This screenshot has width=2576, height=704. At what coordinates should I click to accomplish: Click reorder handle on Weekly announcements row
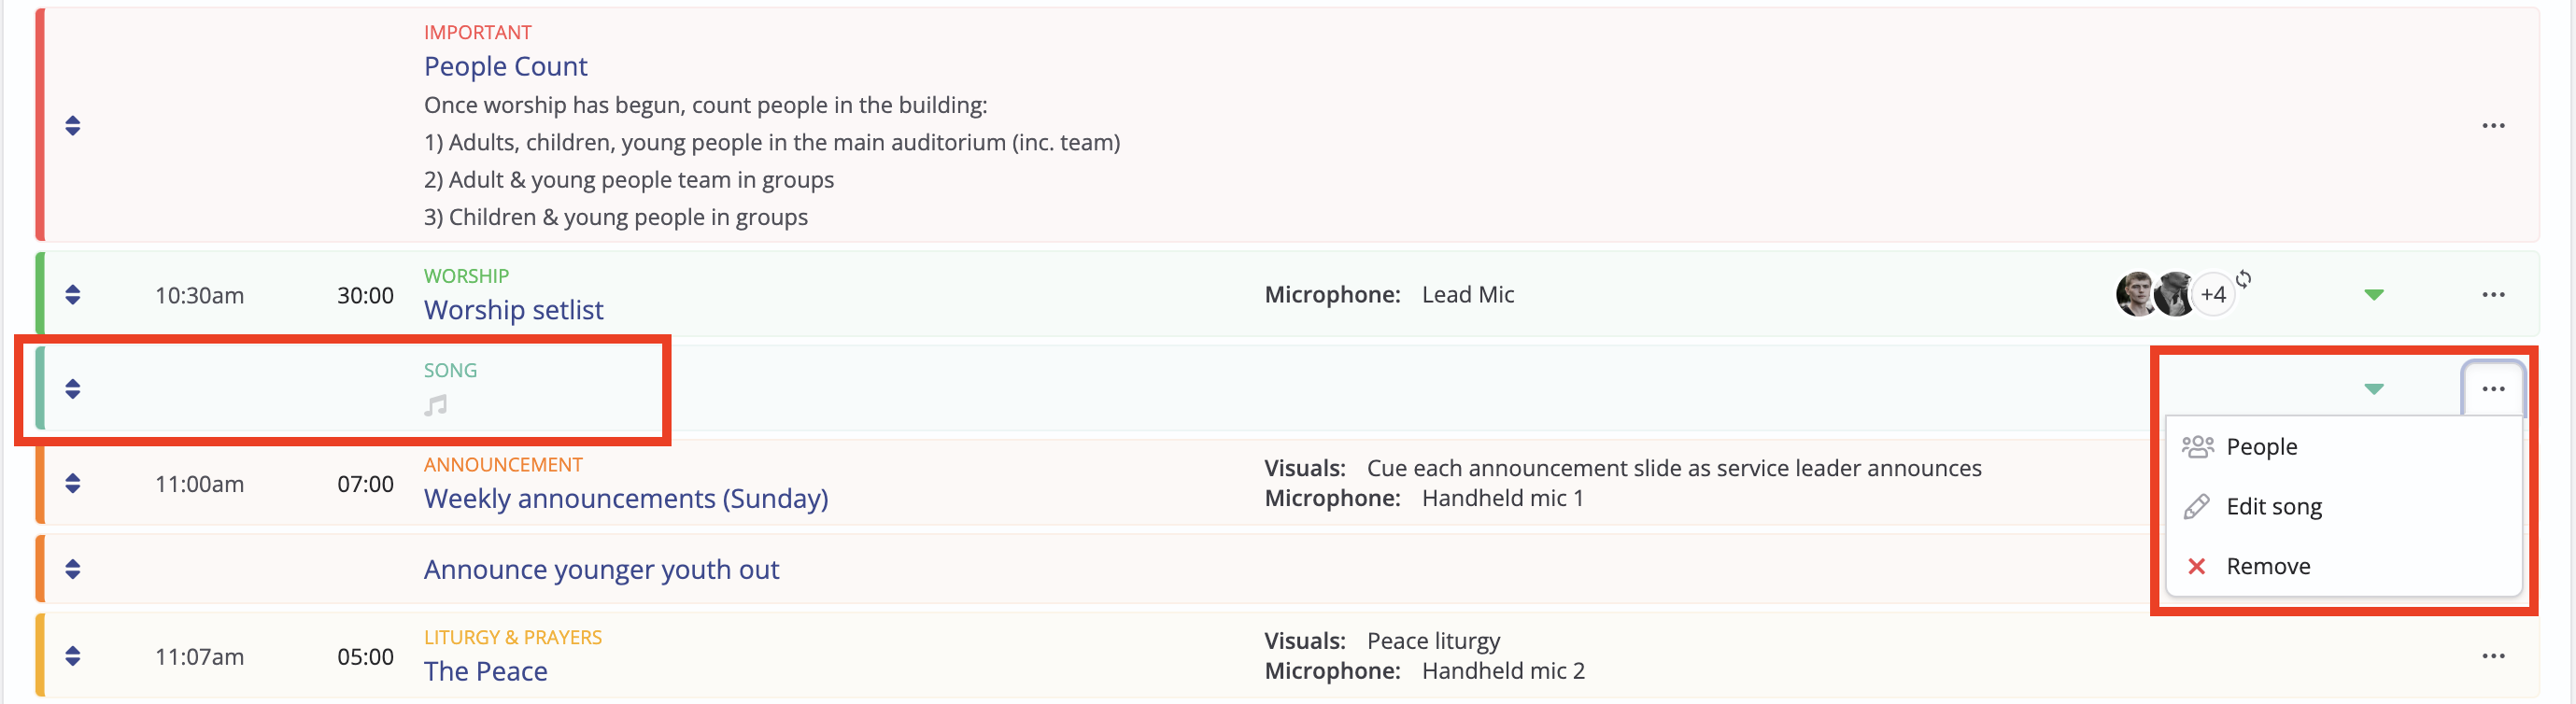click(x=73, y=484)
